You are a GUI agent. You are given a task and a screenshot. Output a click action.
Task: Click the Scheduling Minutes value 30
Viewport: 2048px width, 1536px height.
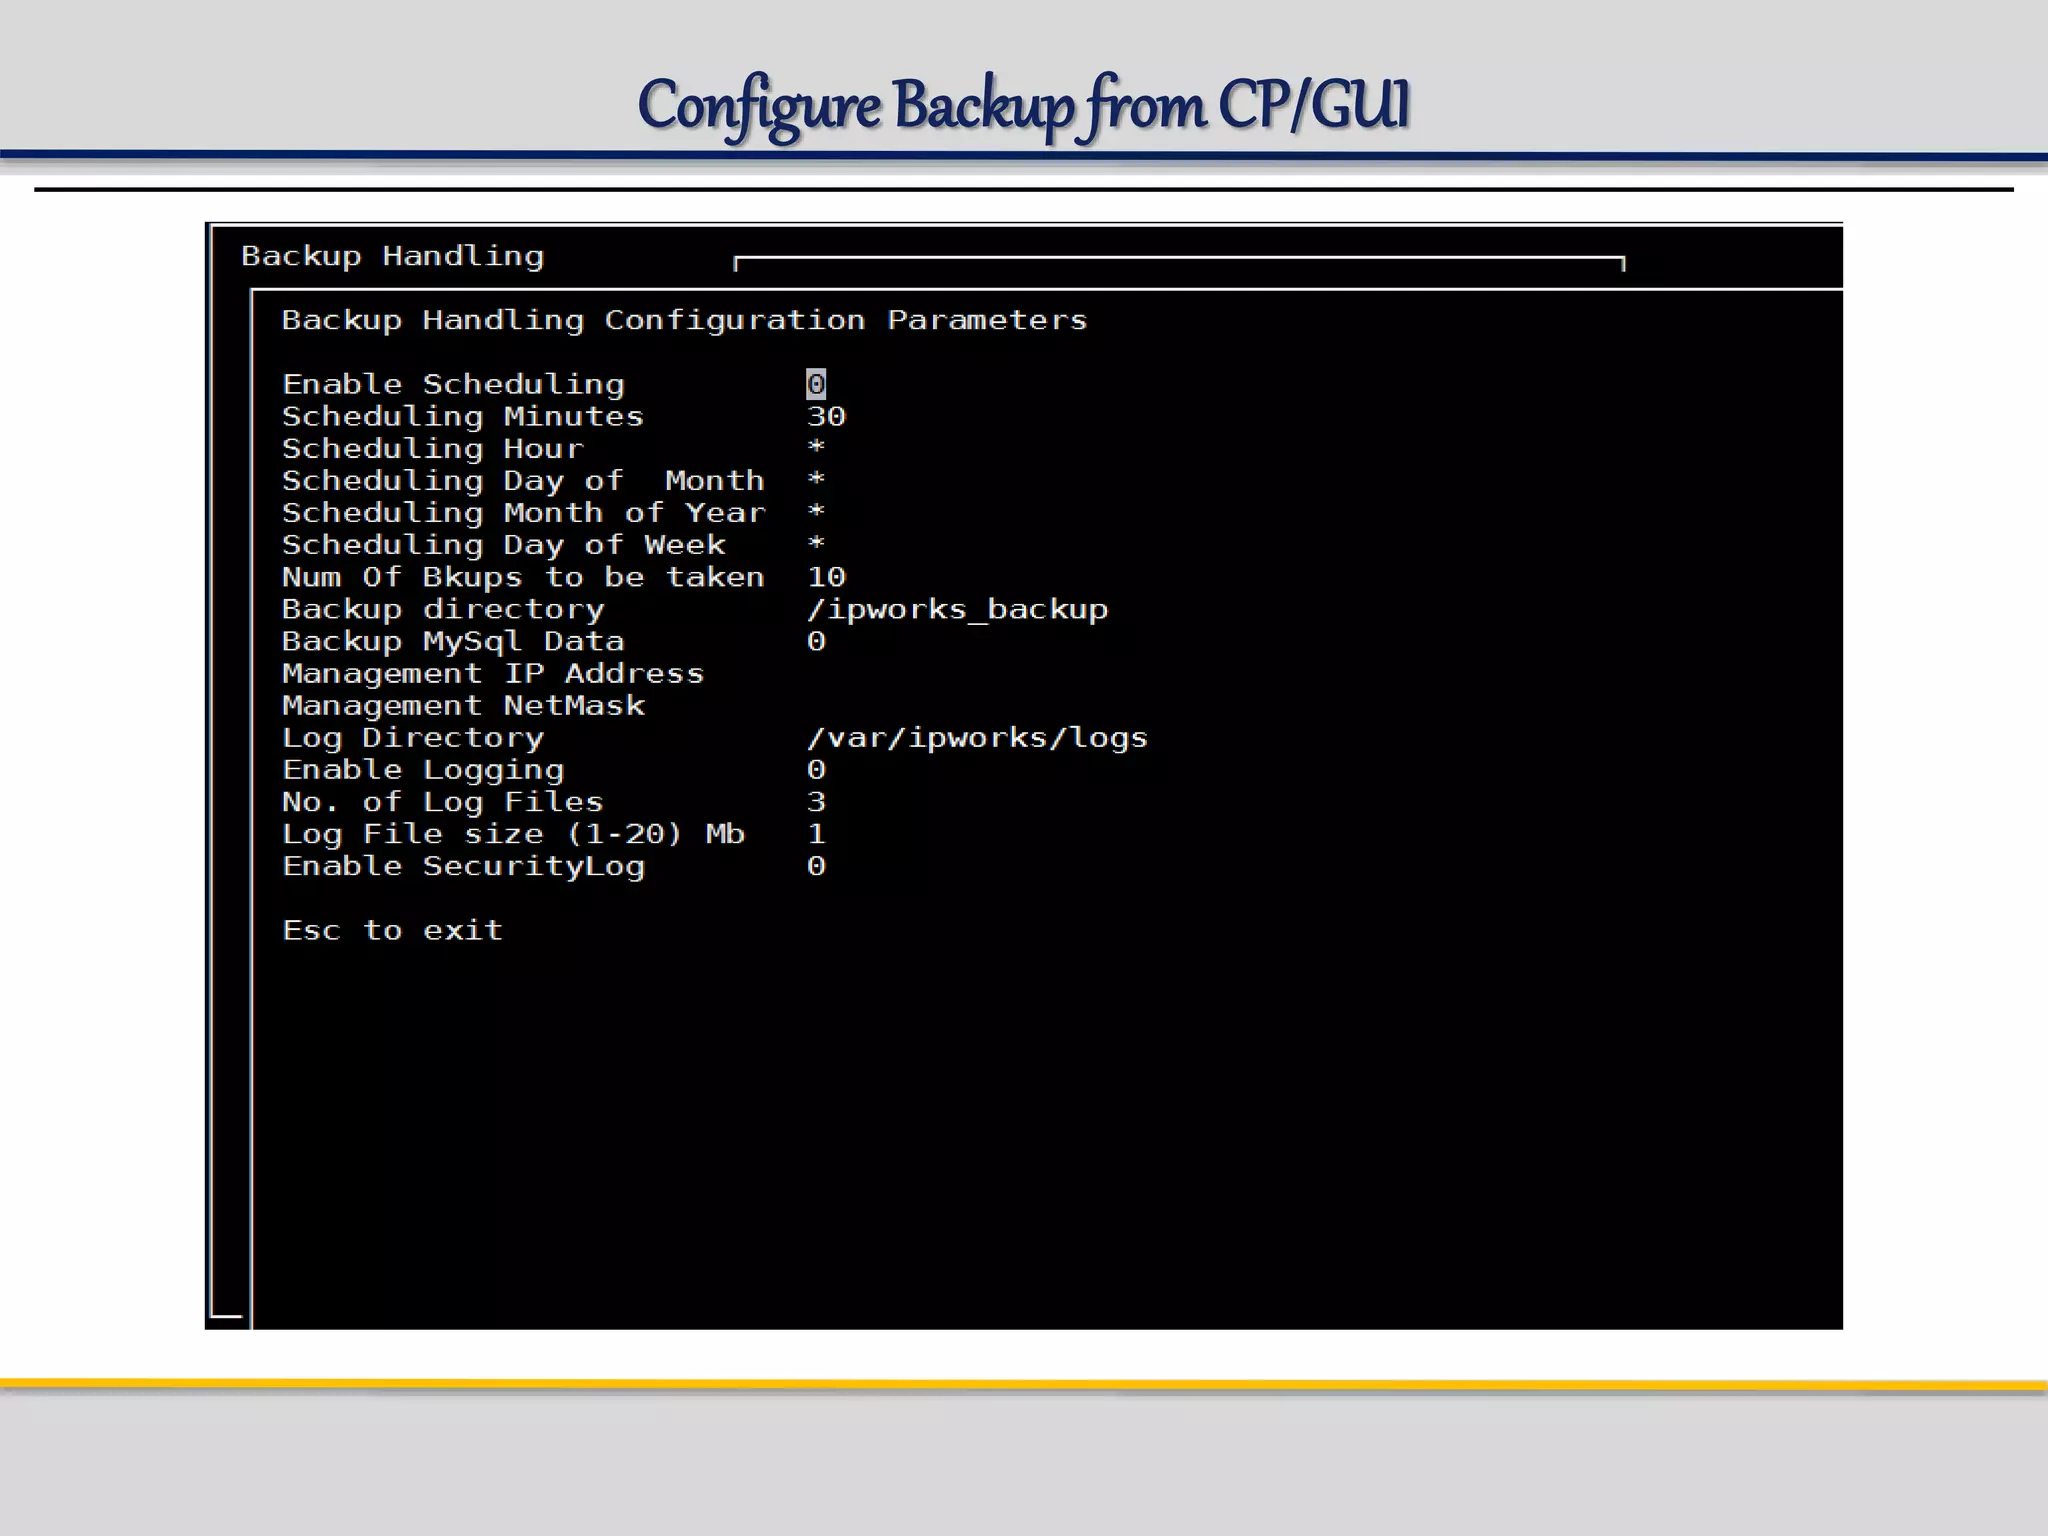pyautogui.click(x=826, y=416)
